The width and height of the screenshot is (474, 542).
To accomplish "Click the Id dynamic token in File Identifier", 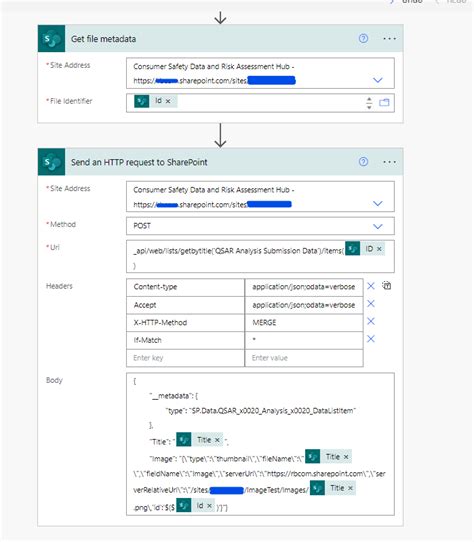I will tap(155, 101).
